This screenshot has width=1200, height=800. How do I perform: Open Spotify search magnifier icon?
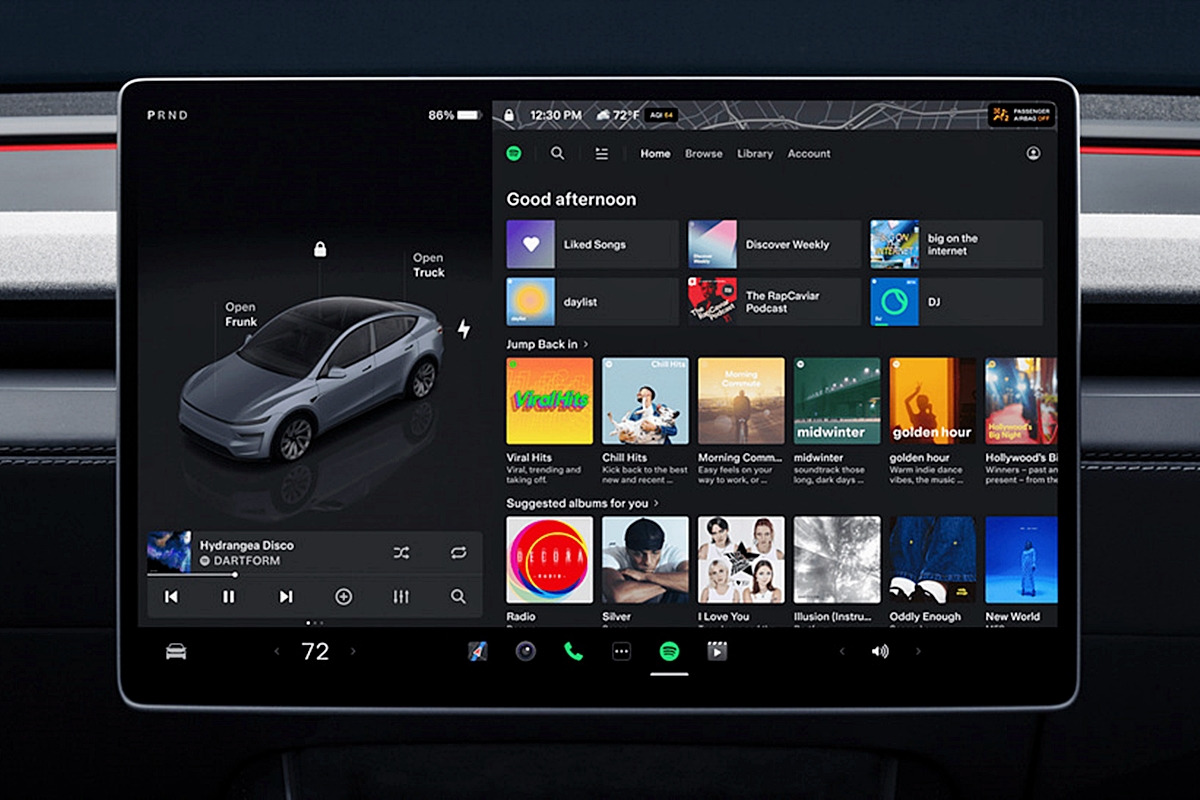tap(558, 154)
